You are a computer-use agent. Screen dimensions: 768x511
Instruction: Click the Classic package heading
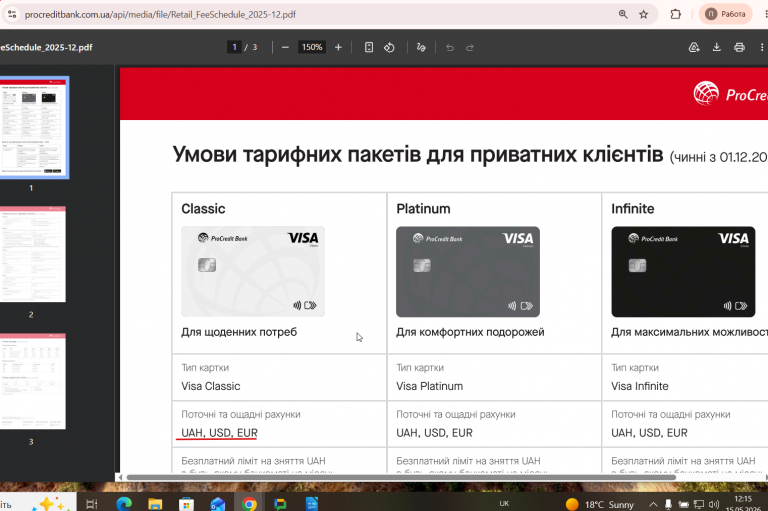point(203,209)
